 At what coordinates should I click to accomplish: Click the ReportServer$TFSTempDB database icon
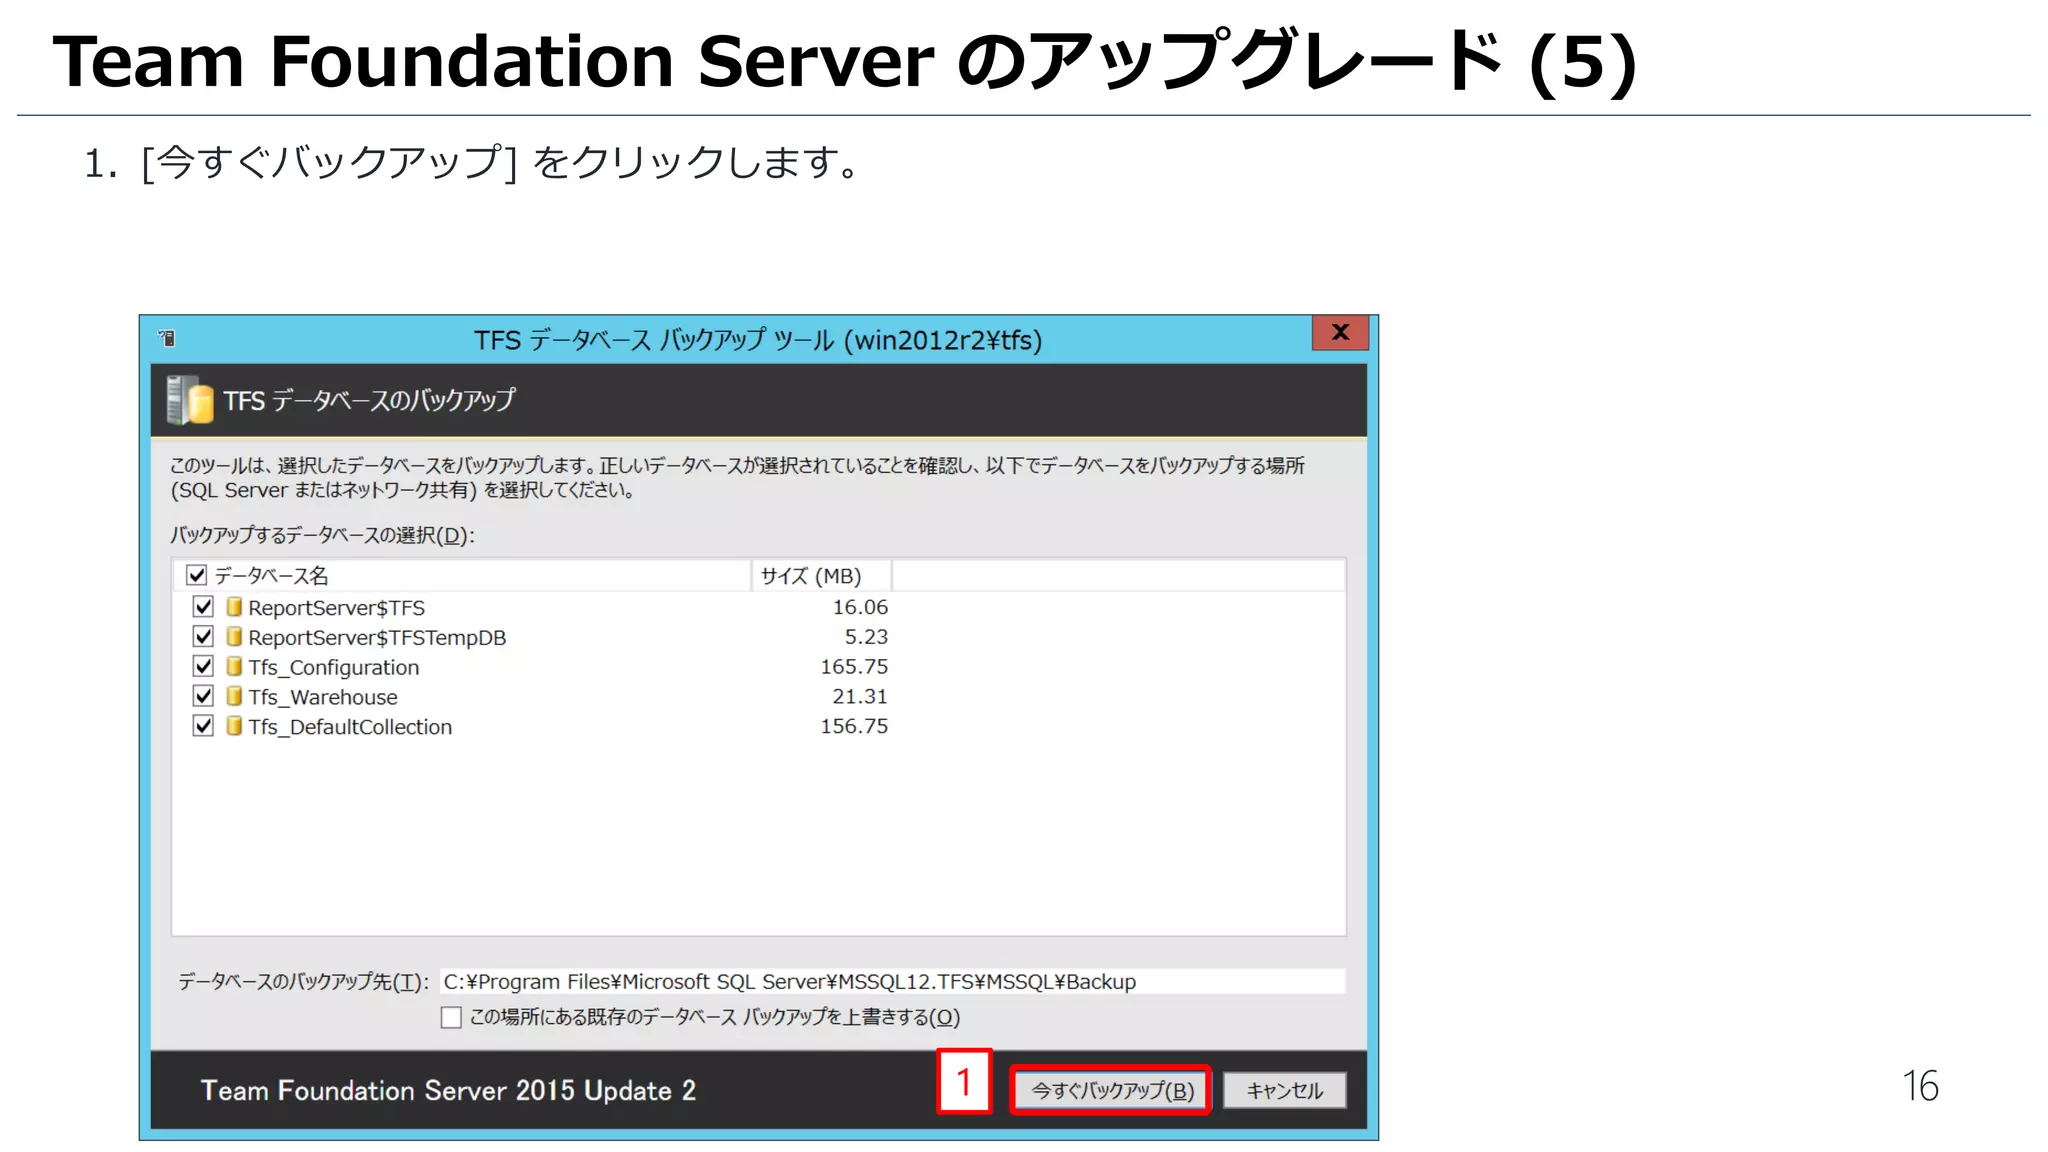(x=234, y=637)
